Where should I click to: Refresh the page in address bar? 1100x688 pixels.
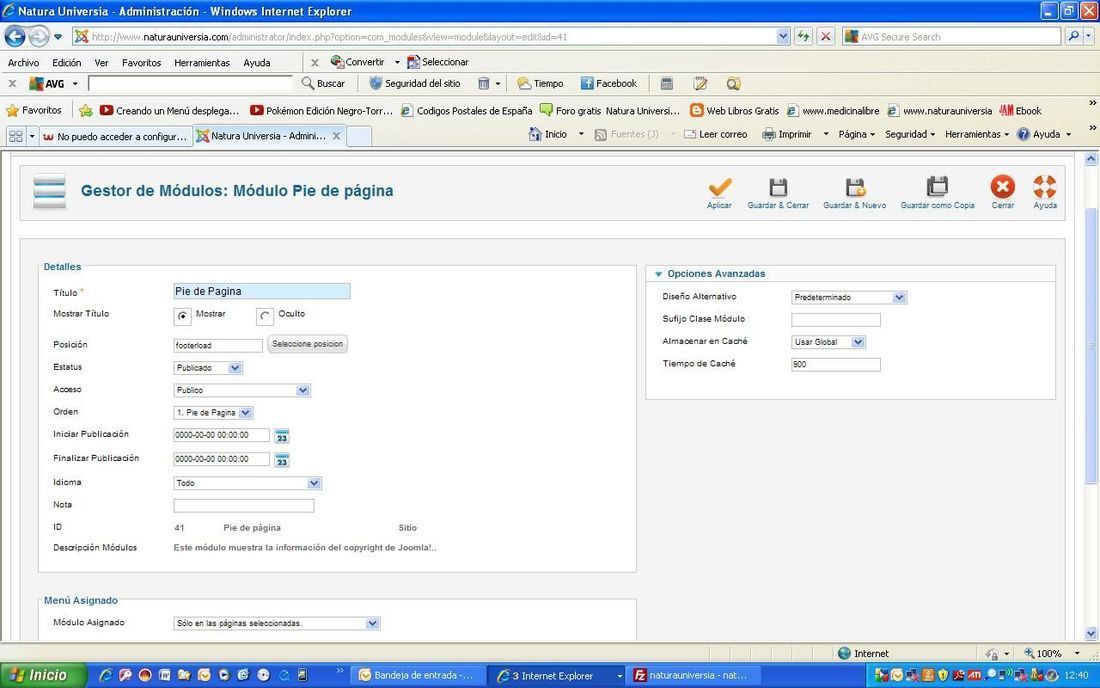[x=803, y=36]
